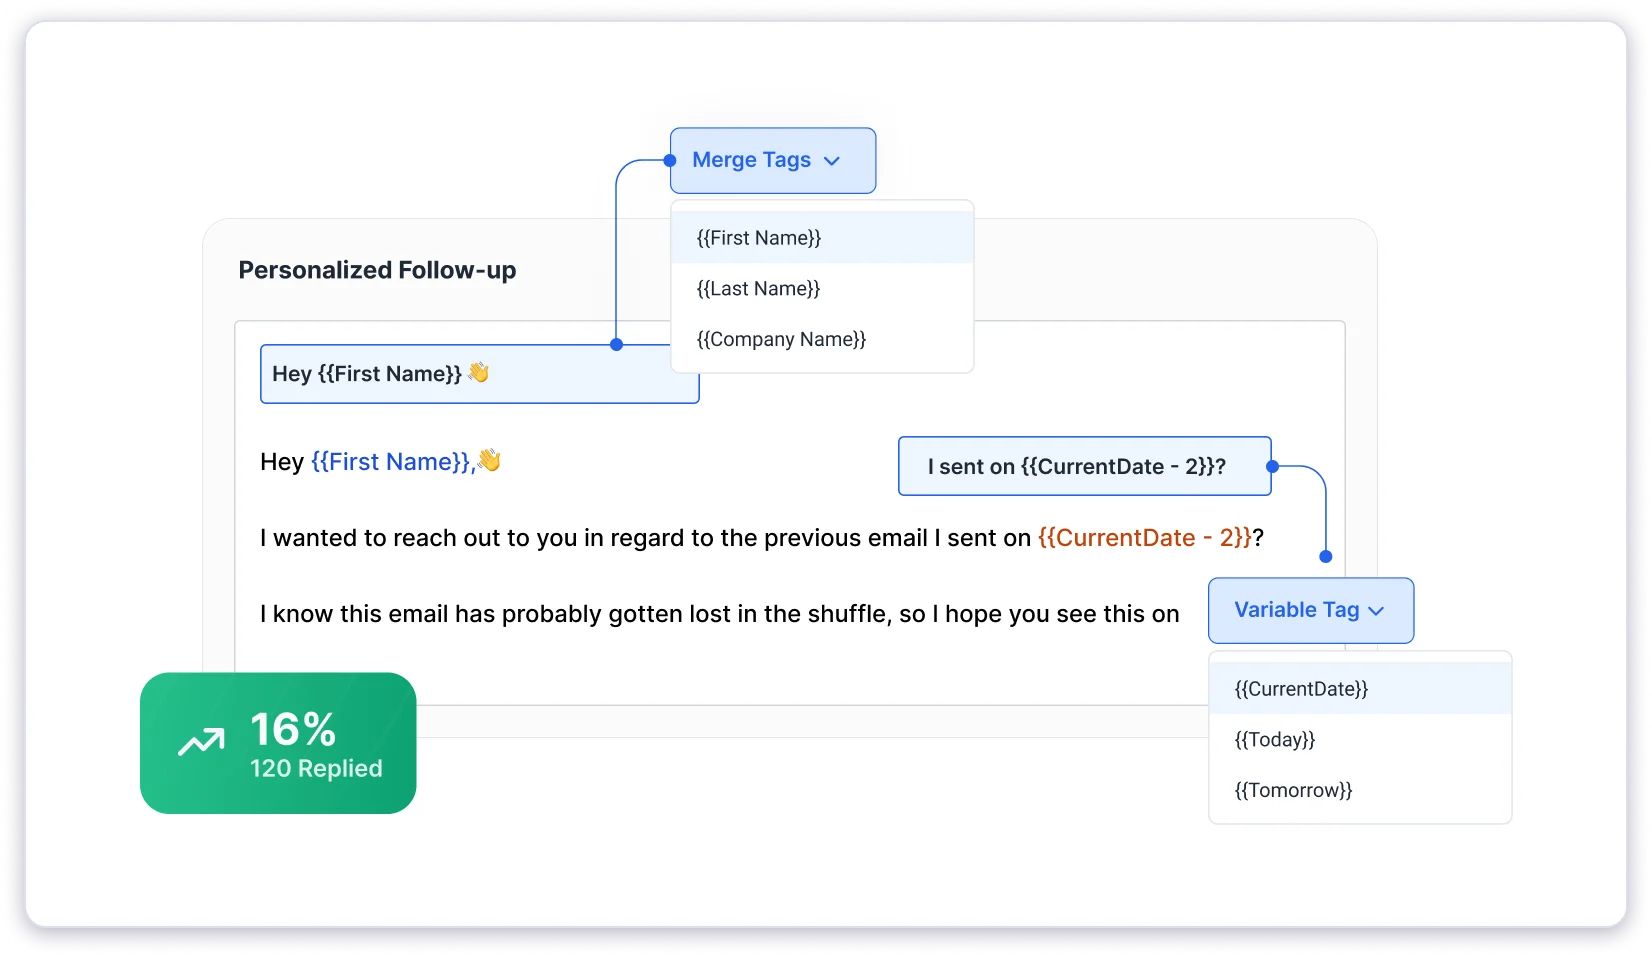Select the {{CurrentDate}} variable option
The image size is (1652, 957).
(1360, 689)
